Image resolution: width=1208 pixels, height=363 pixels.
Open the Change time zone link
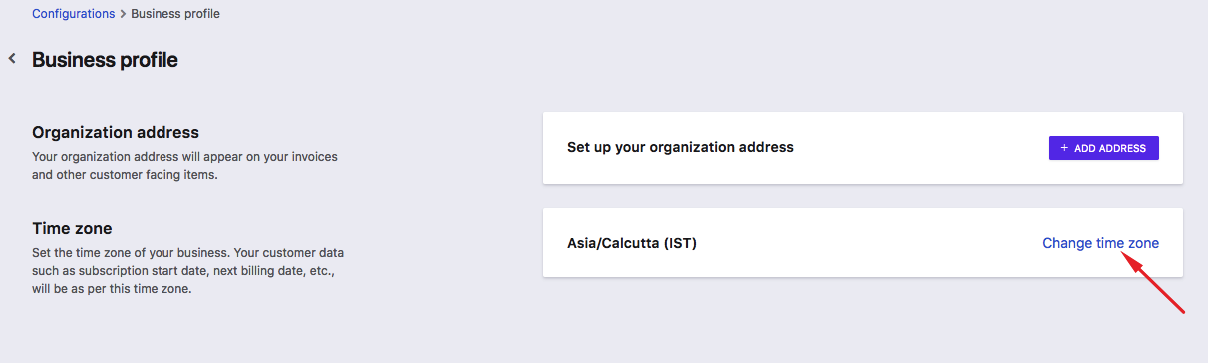point(1100,243)
